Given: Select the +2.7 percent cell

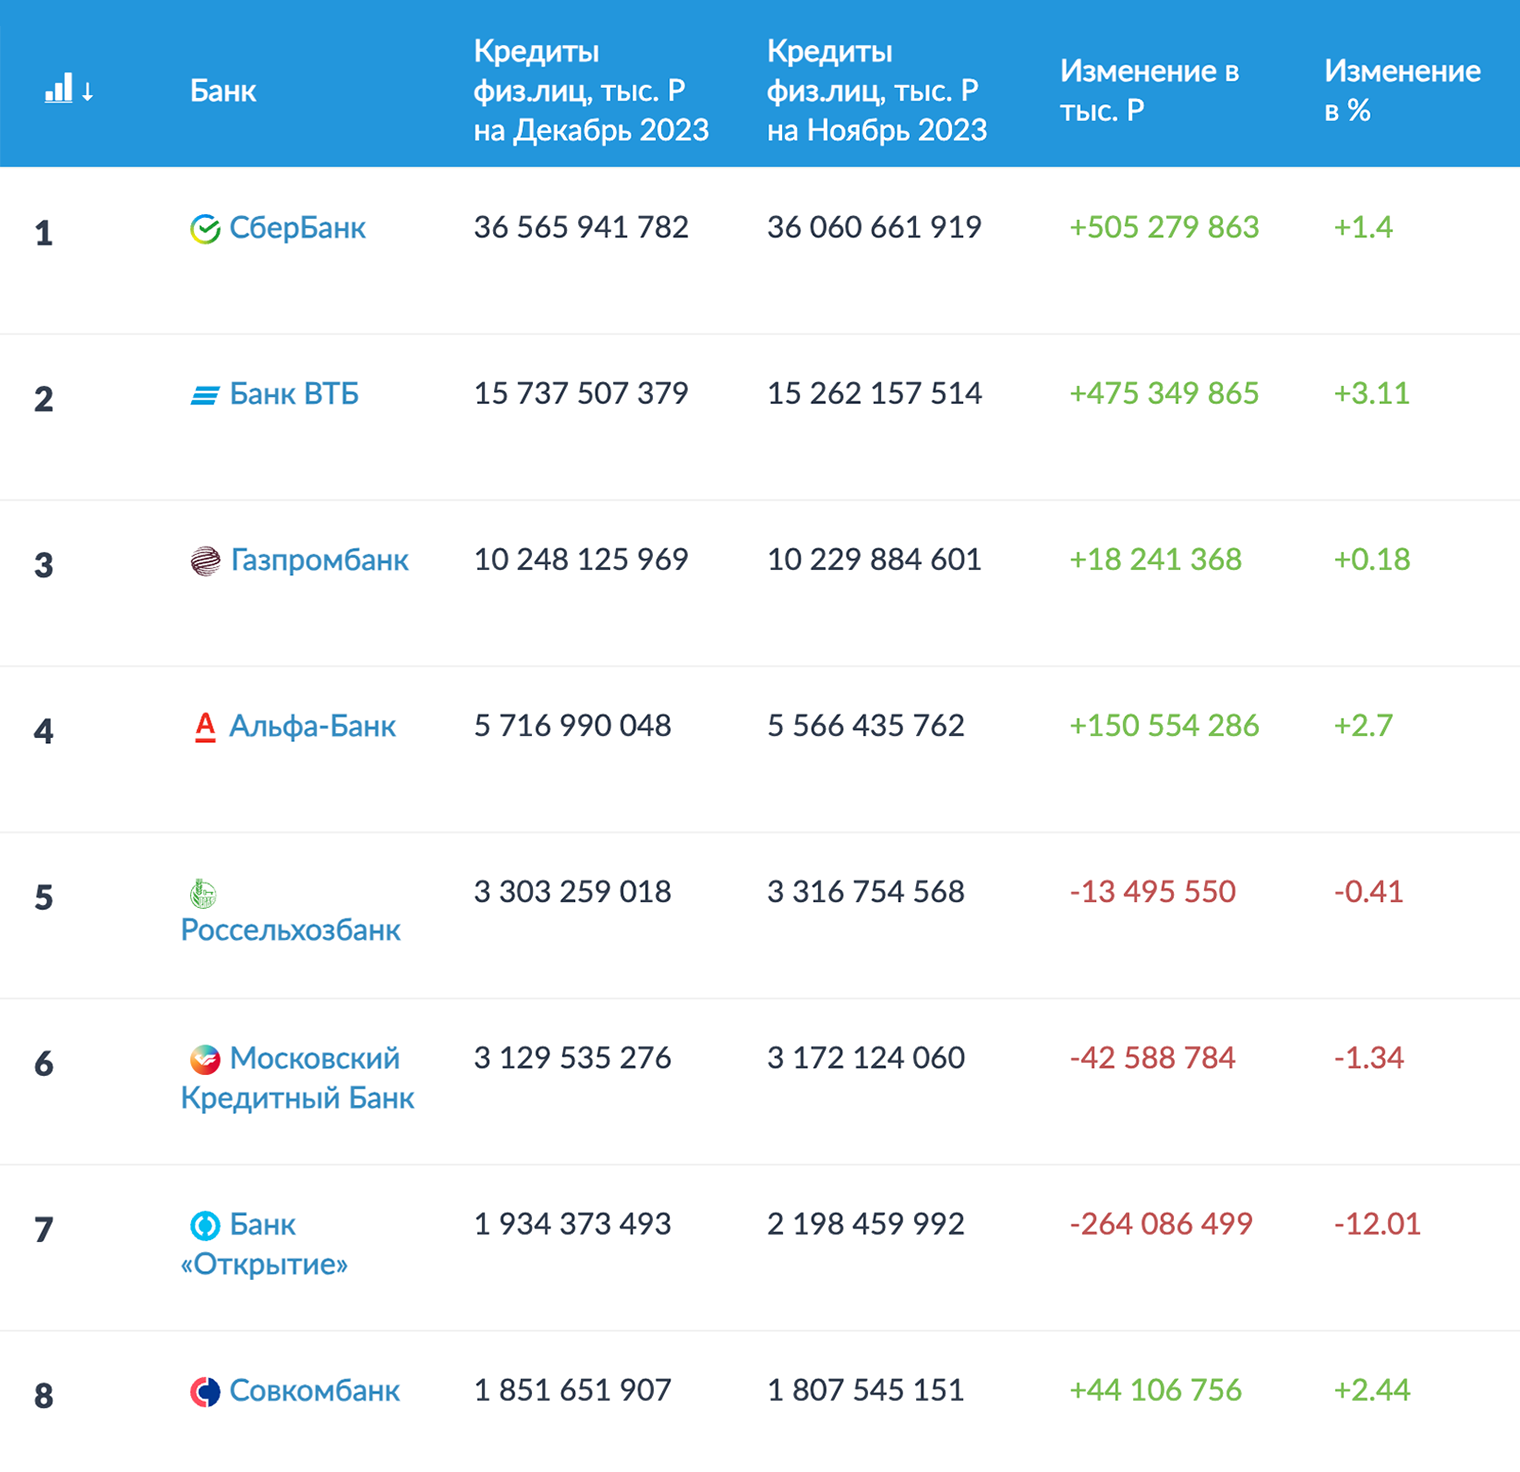Looking at the screenshot, I should click(x=1363, y=725).
